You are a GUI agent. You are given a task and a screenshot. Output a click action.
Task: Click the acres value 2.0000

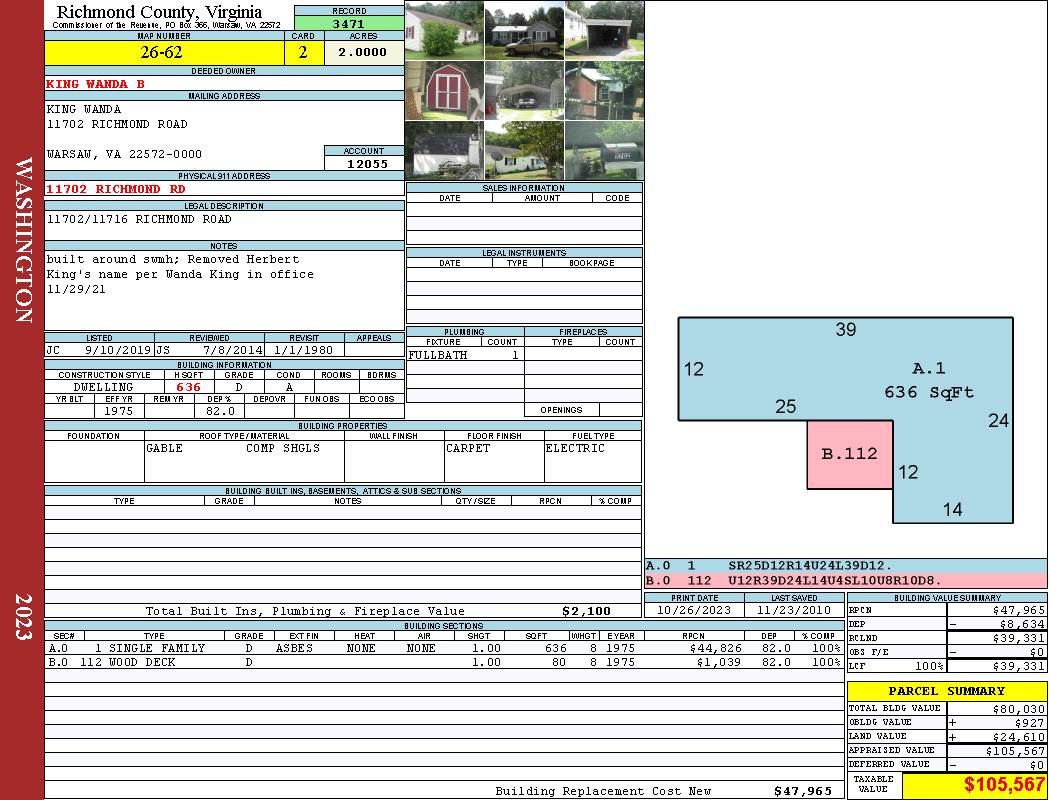click(x=362, y=52)
